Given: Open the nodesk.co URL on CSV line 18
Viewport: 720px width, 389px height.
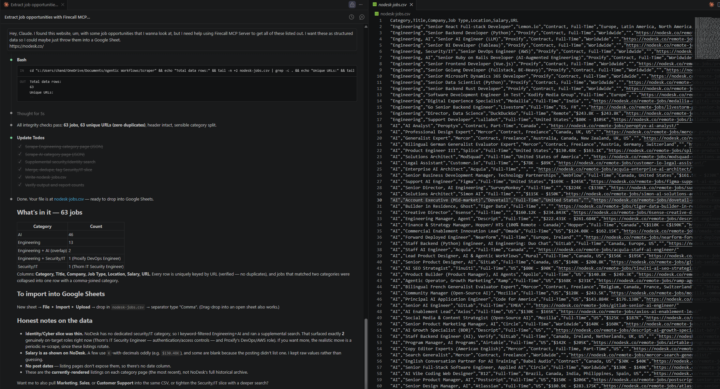Looking at the screenshot, I should coord(614,126).
